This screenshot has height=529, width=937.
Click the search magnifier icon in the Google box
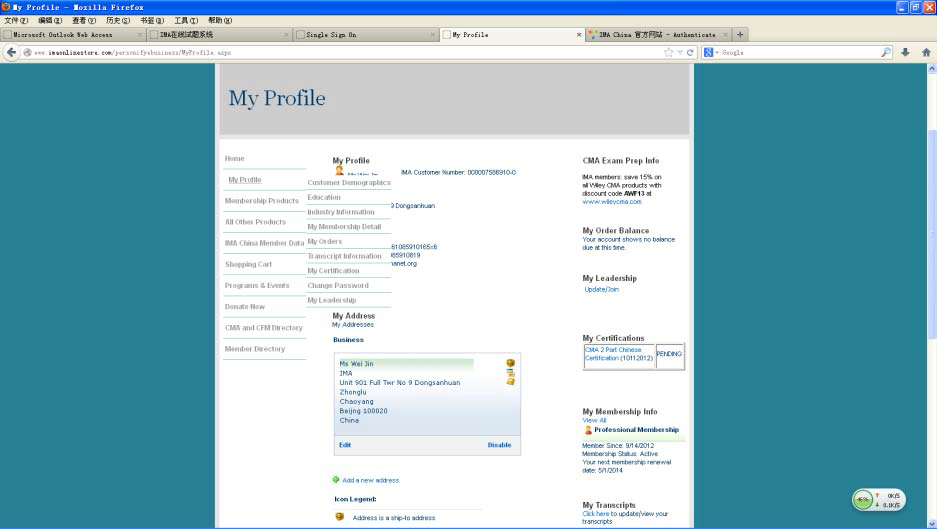click(x=886, y=52)
